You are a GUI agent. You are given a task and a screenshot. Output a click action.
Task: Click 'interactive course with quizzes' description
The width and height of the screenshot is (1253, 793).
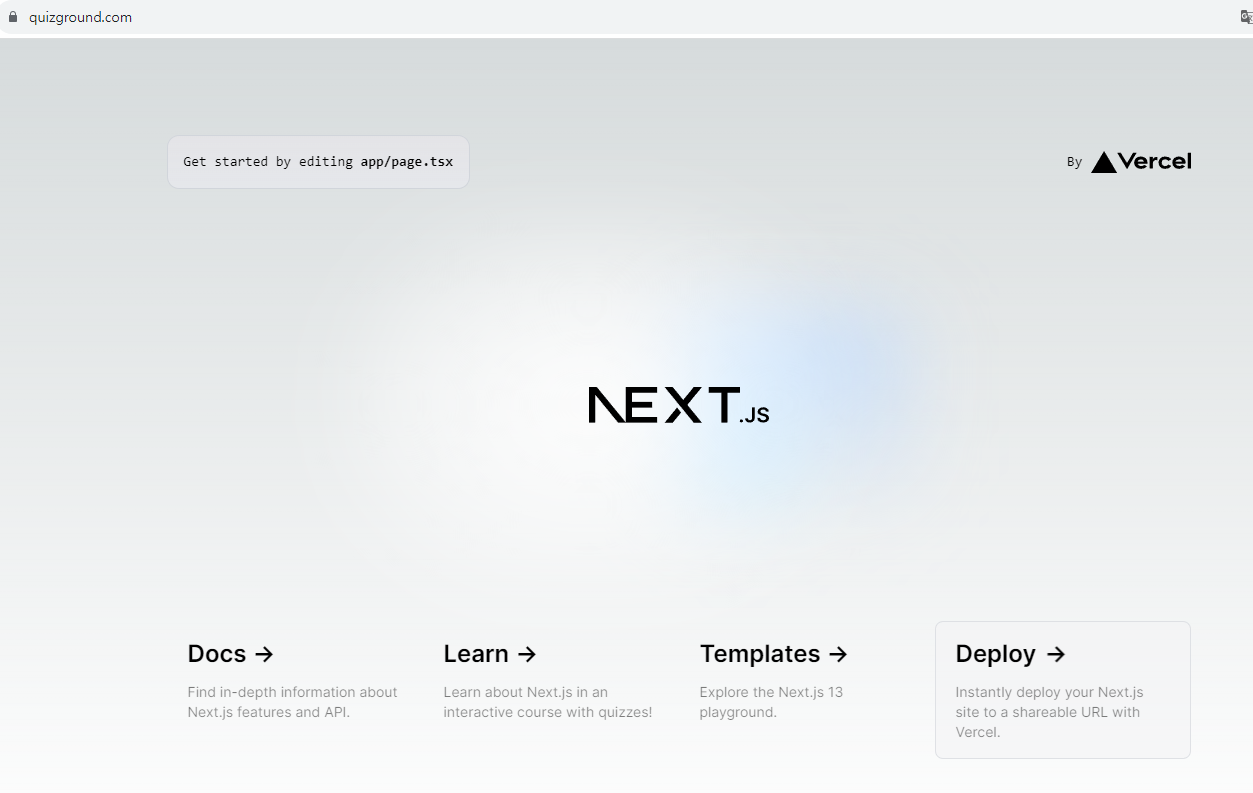coord(548,702)
